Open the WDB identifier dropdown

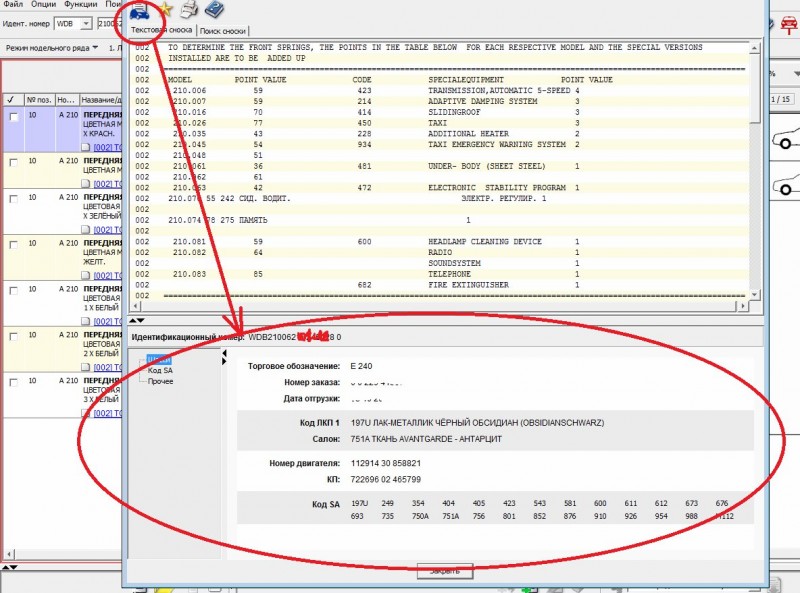86,23
